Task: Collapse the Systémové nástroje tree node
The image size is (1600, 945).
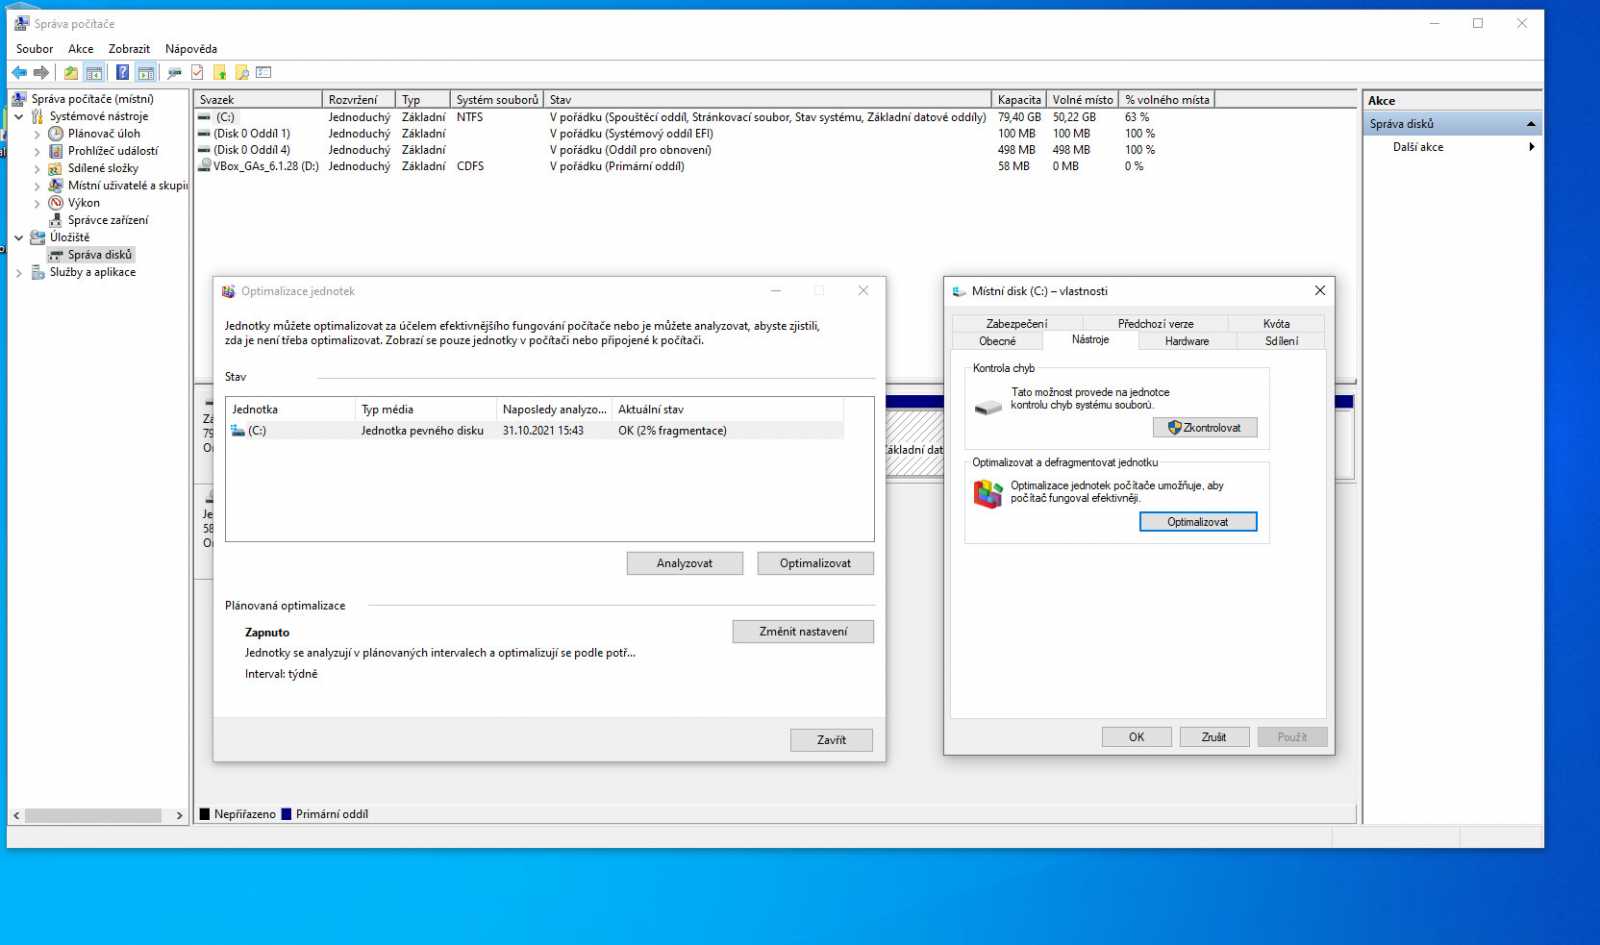Action: [18, 117]
